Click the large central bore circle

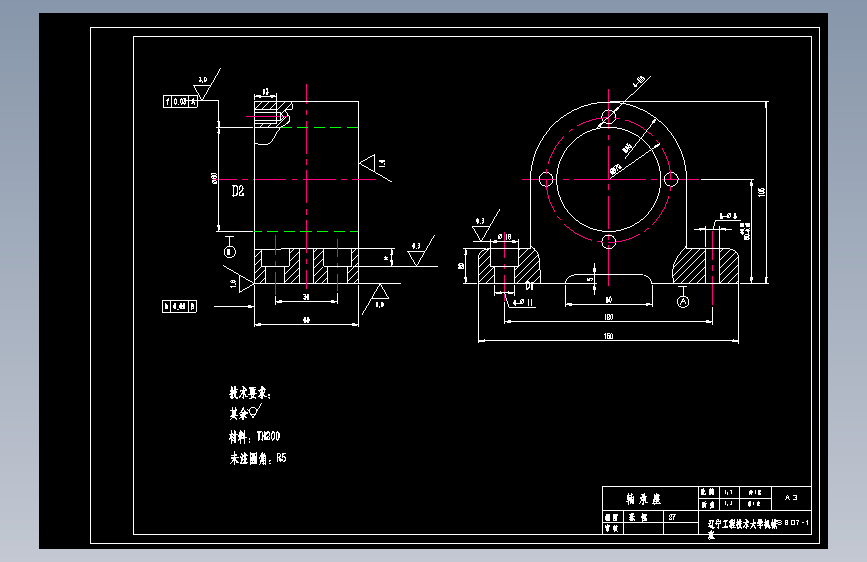(609, 179)
